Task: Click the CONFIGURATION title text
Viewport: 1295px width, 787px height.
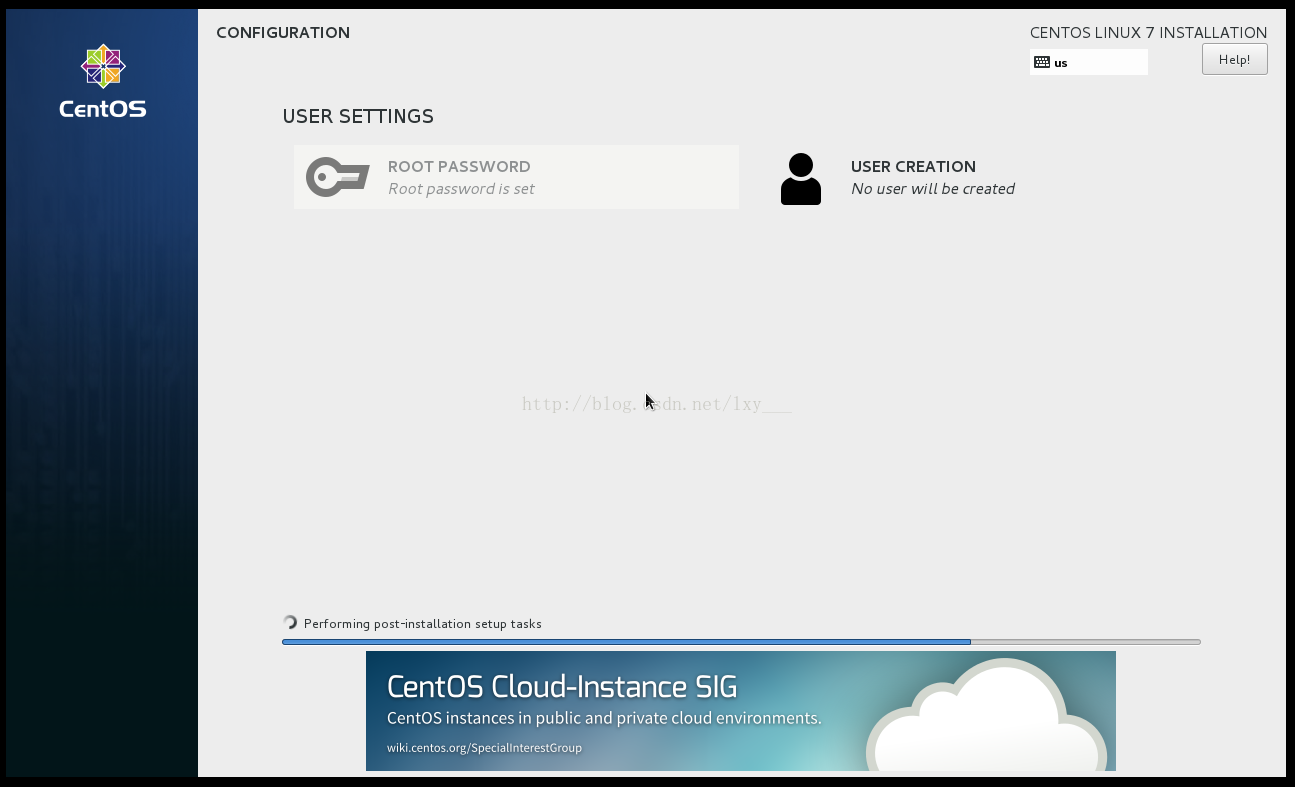Action: coord(283,33)
